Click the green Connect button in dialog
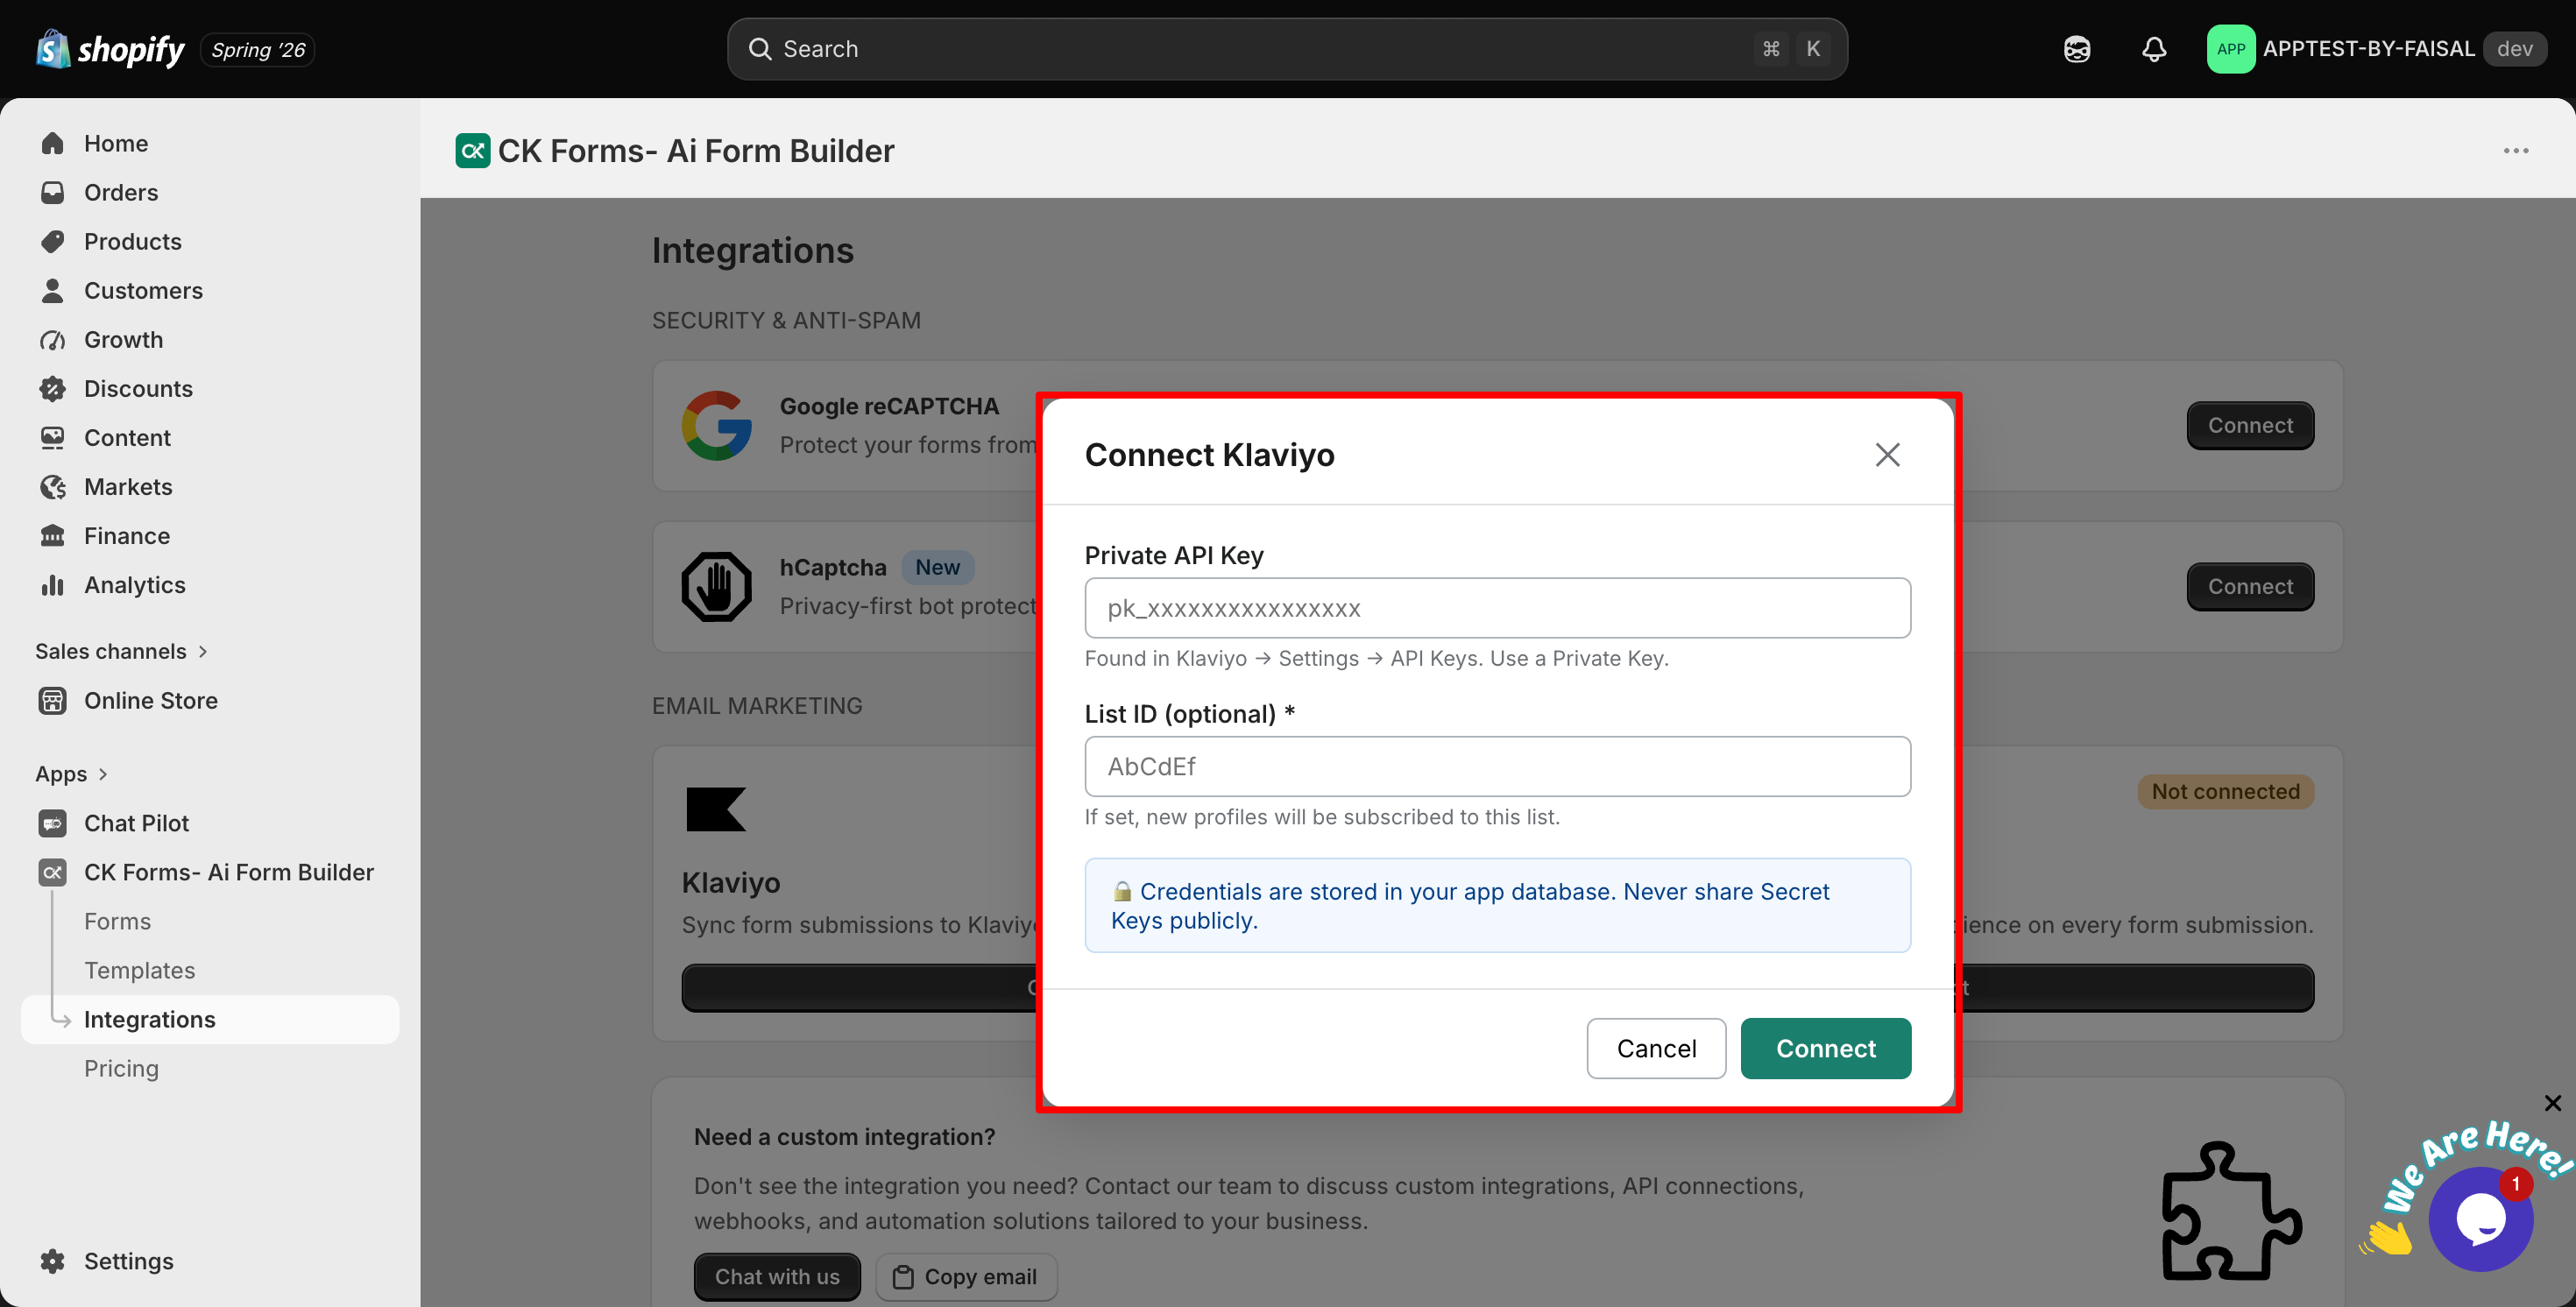 1825,1048
